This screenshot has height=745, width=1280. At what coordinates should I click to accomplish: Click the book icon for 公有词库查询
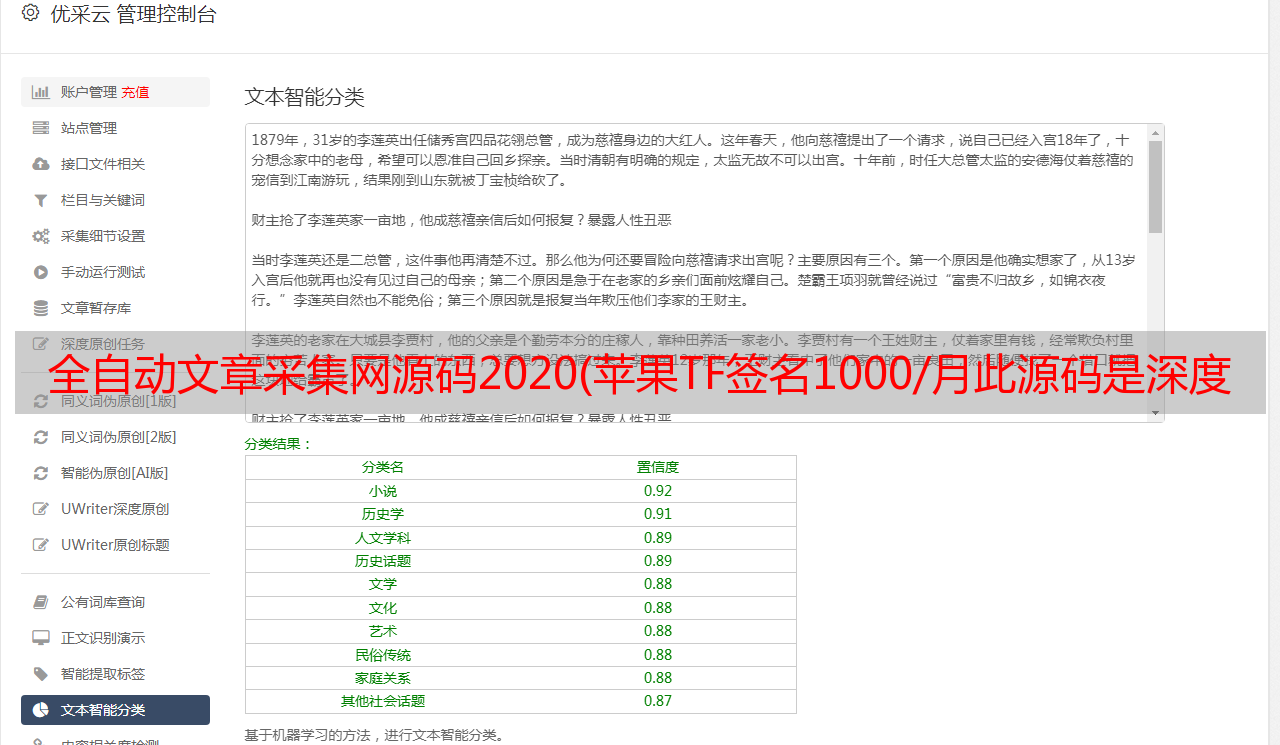(x=41, y=602)
